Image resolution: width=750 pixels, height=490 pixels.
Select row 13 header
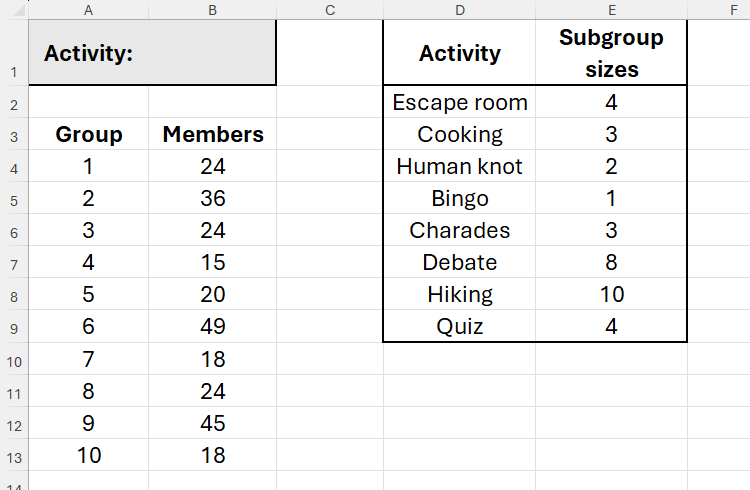click(x=14, y=456)
